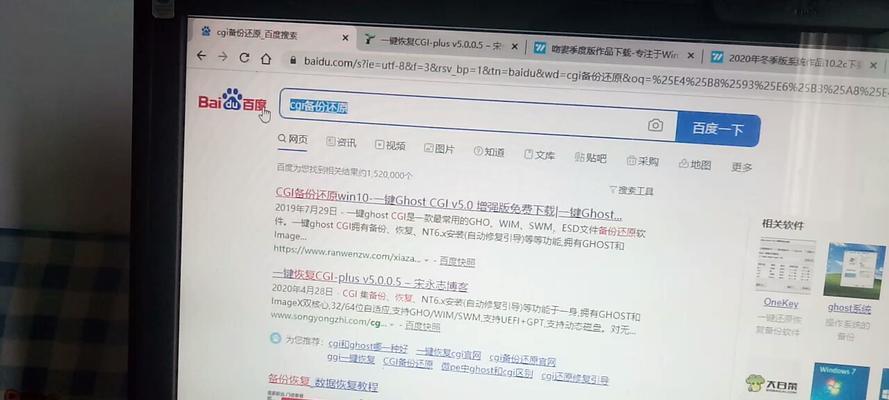Click related search 一键恢复cgi官网
This screenshot has width=889, height=400.
coord(448,353)
